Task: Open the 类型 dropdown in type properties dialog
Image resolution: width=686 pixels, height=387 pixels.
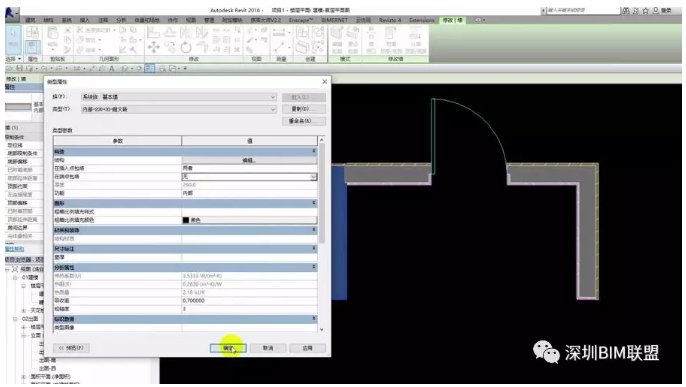Action: point(178,109)
